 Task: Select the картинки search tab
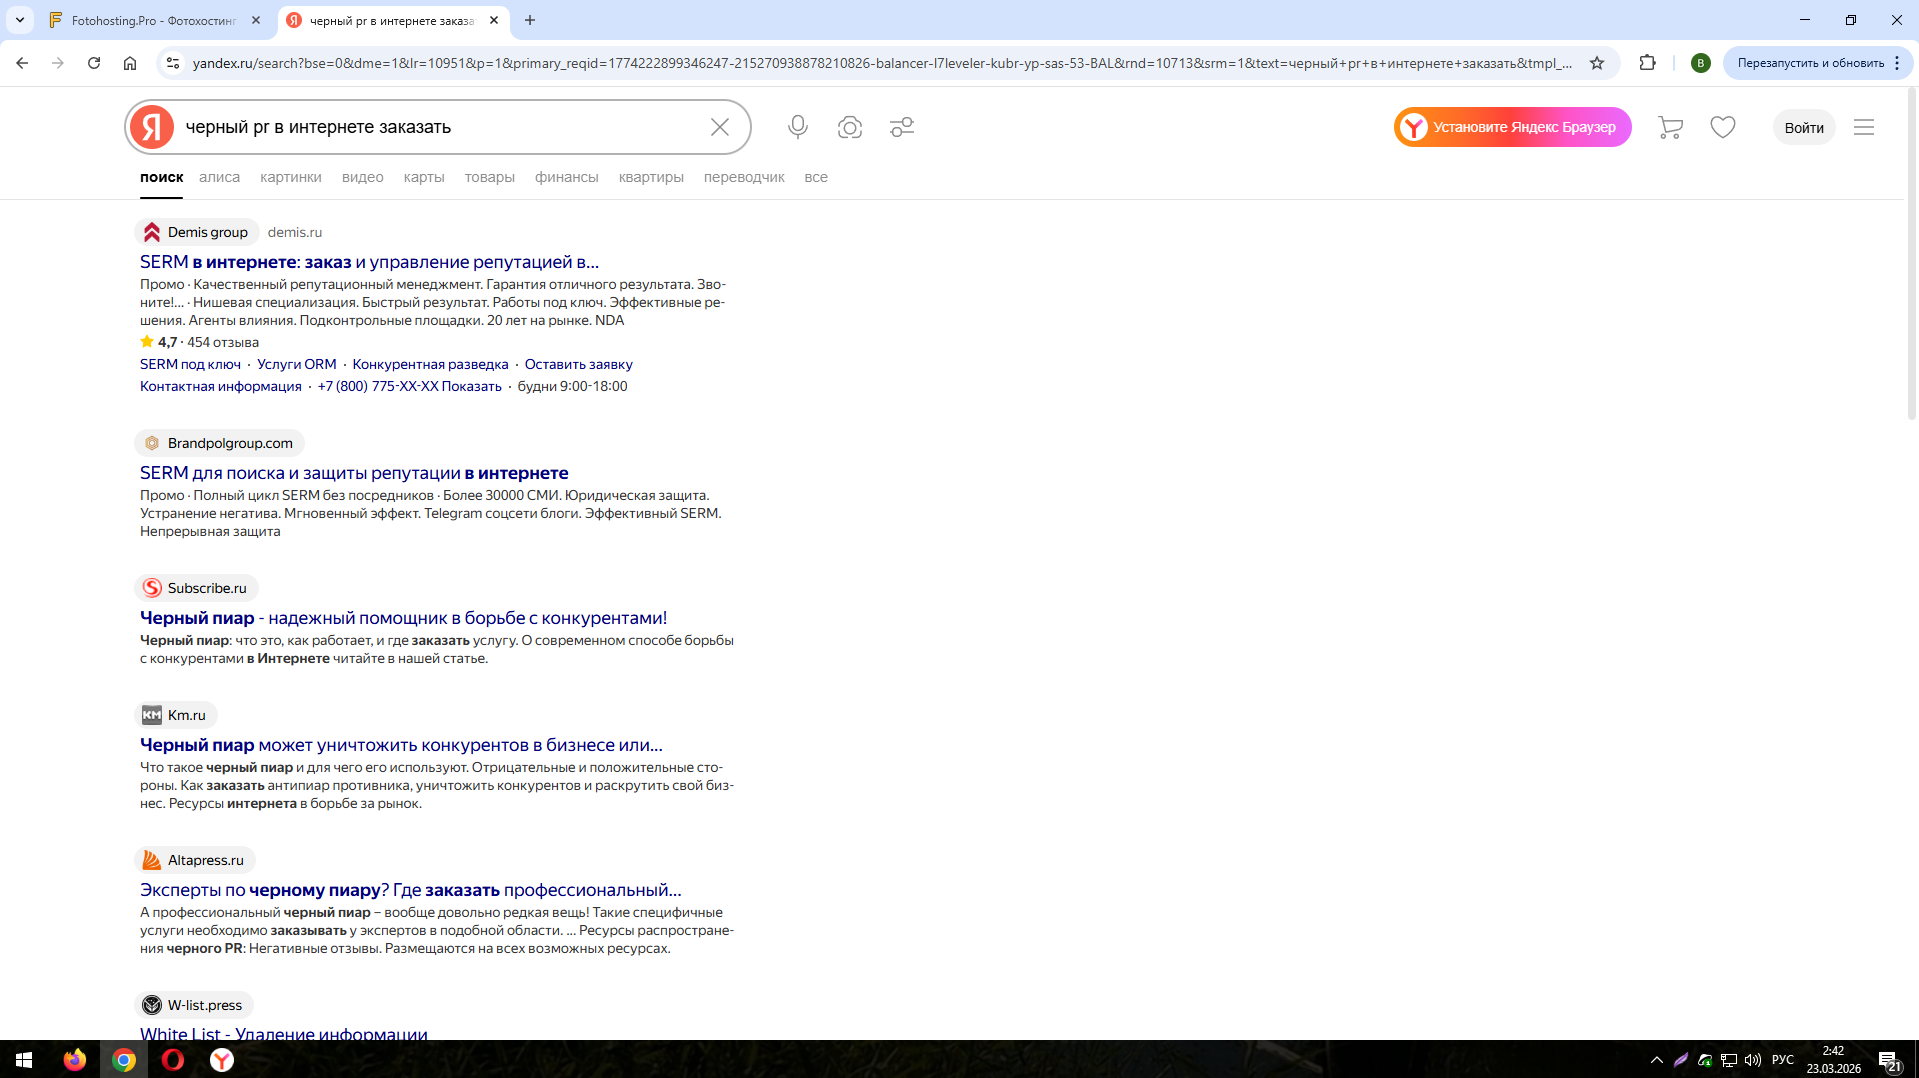(291, 177)
